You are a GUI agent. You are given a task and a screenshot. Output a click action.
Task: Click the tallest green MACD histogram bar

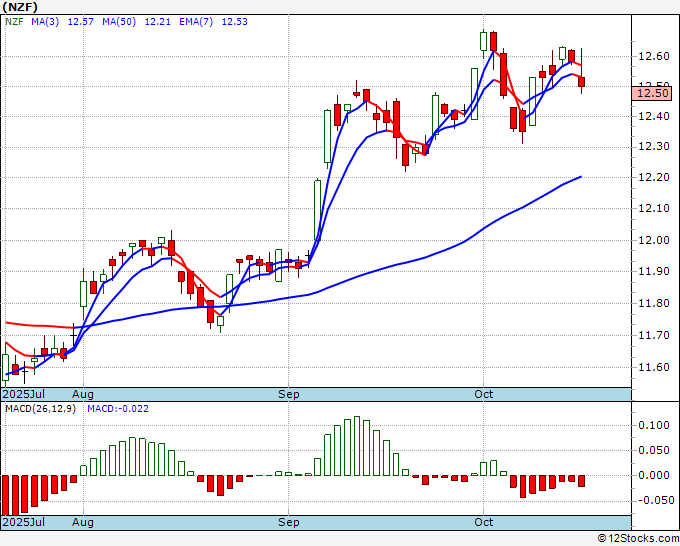[357, 446]
